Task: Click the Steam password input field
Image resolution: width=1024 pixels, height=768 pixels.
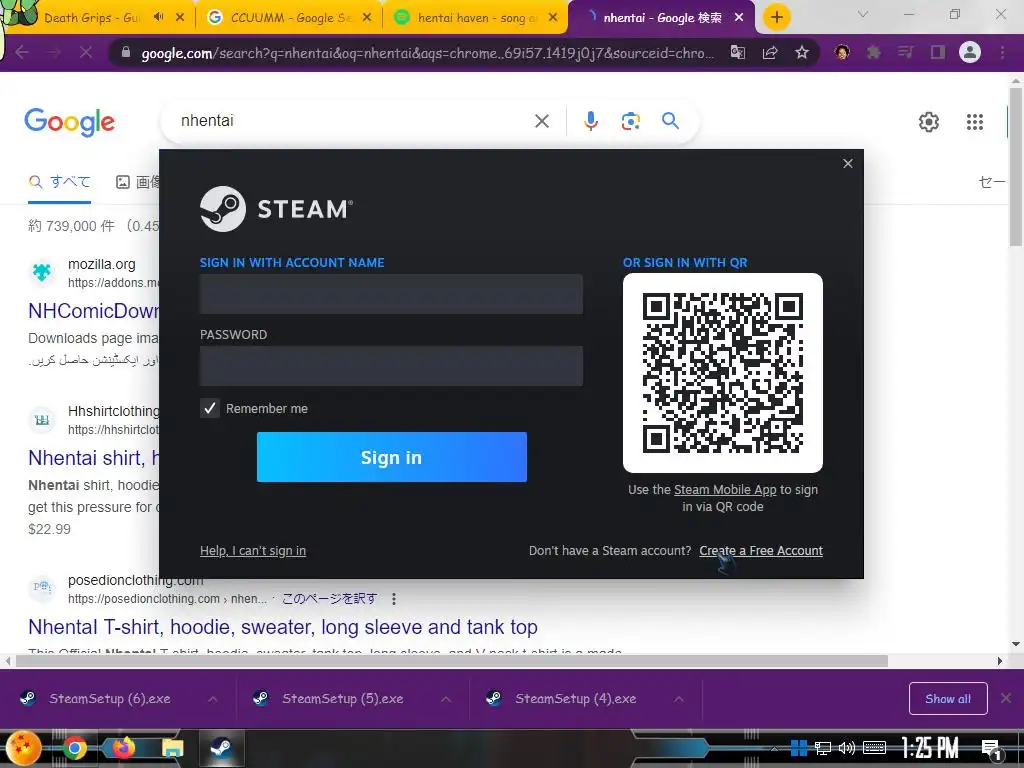Action: tap(391, 366)
